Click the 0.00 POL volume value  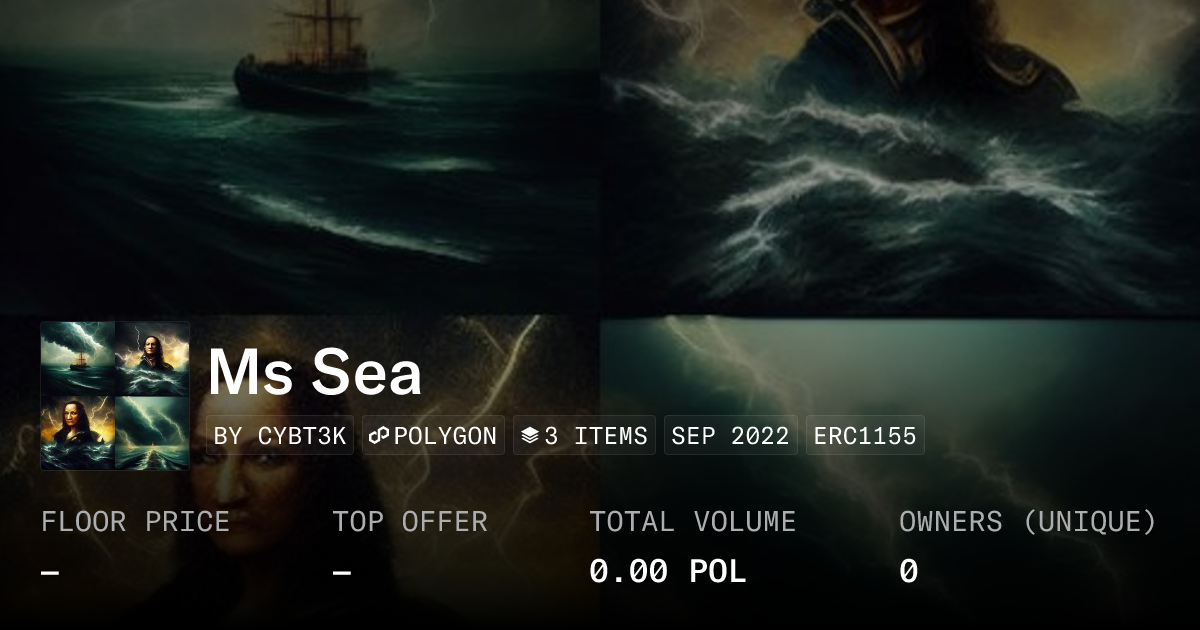click(x=667, y=572)
